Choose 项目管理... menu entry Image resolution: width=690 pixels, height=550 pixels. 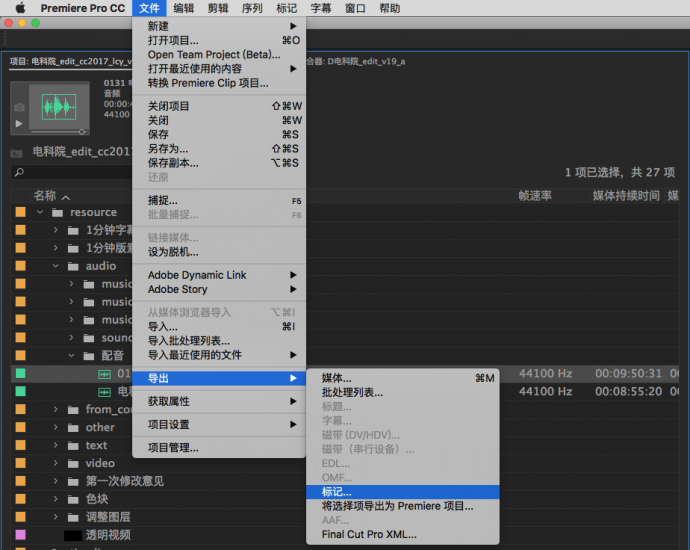[219, 448]
